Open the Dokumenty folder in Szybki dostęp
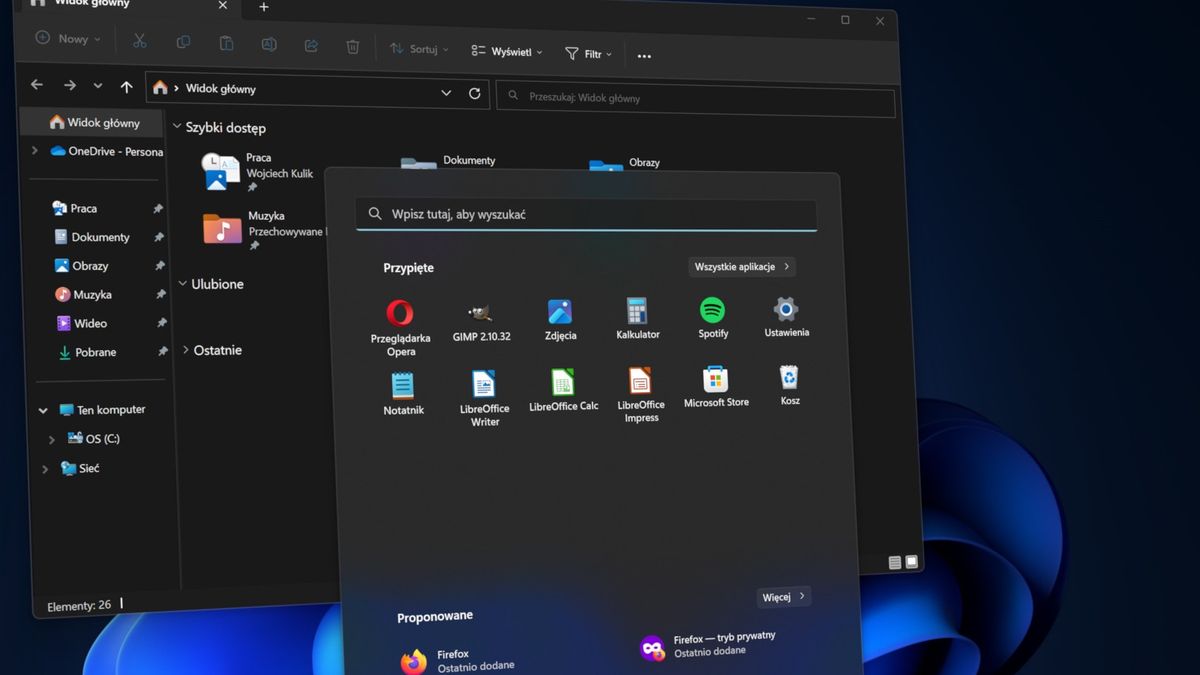The image size is (1200, 675). 448,162
